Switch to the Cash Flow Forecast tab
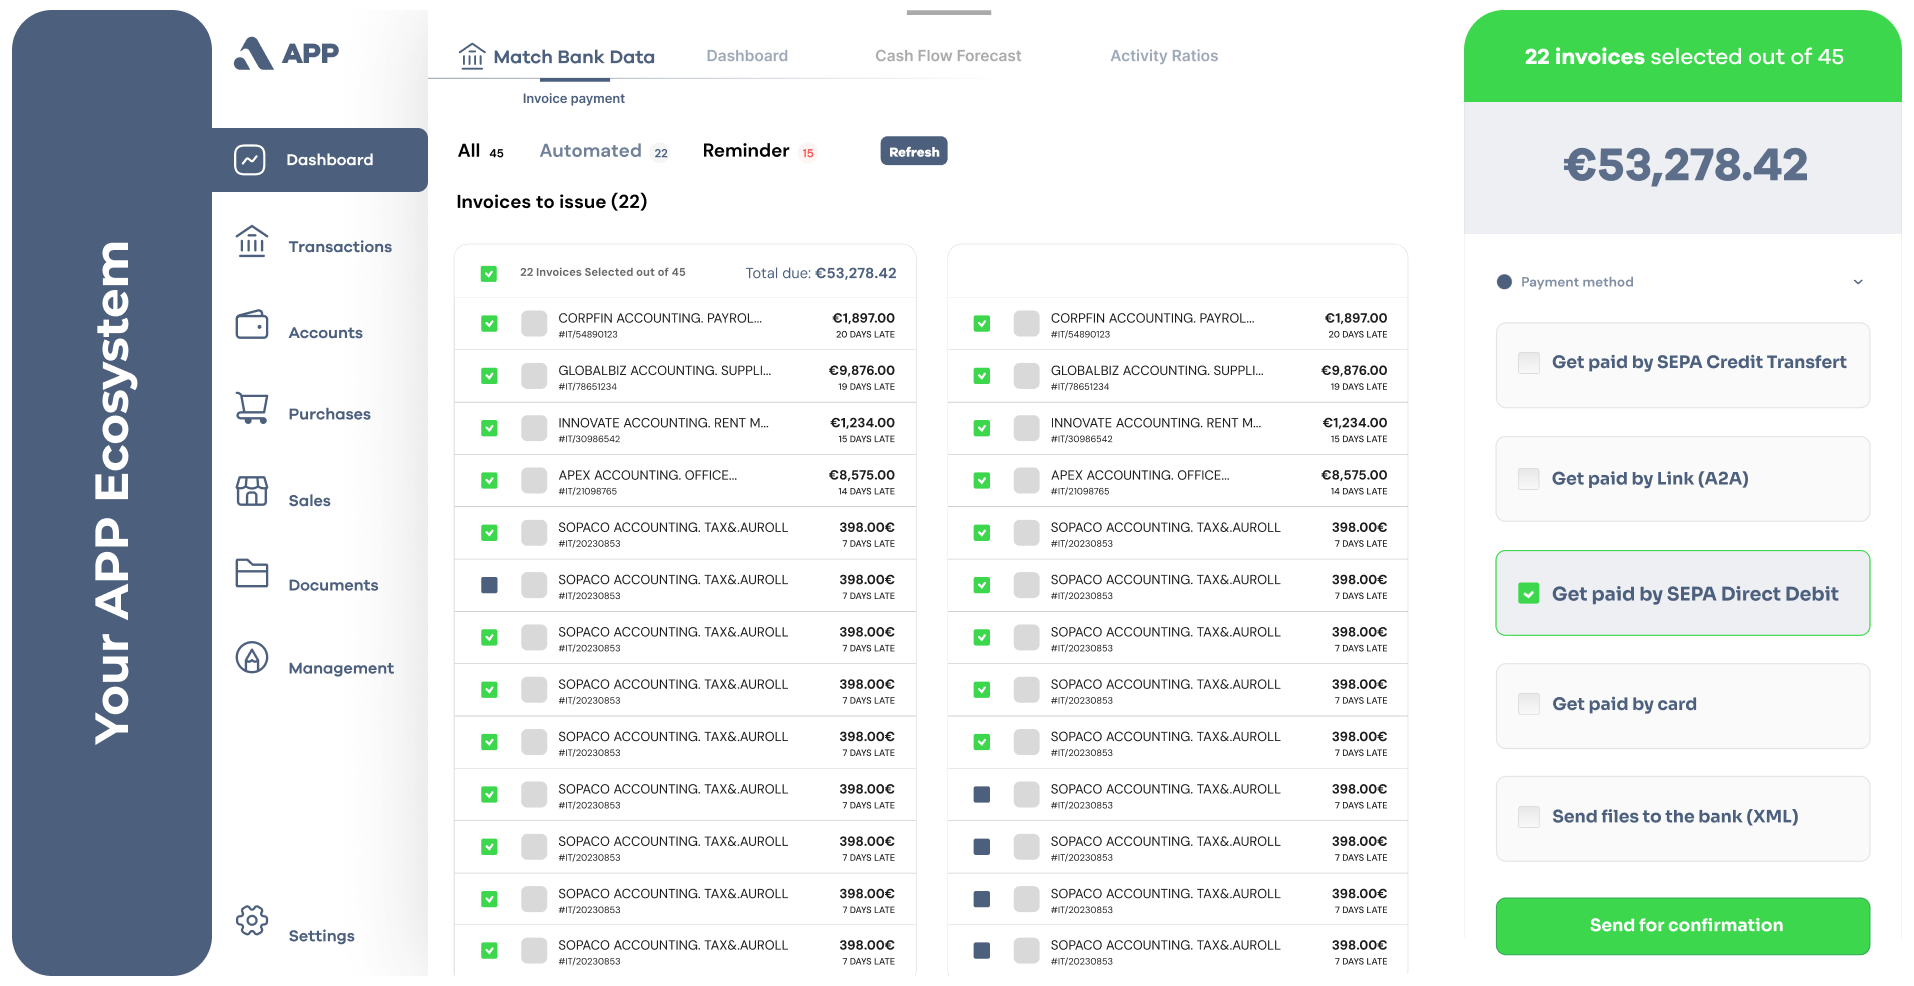1914x986 pixels. click(948, 56)
